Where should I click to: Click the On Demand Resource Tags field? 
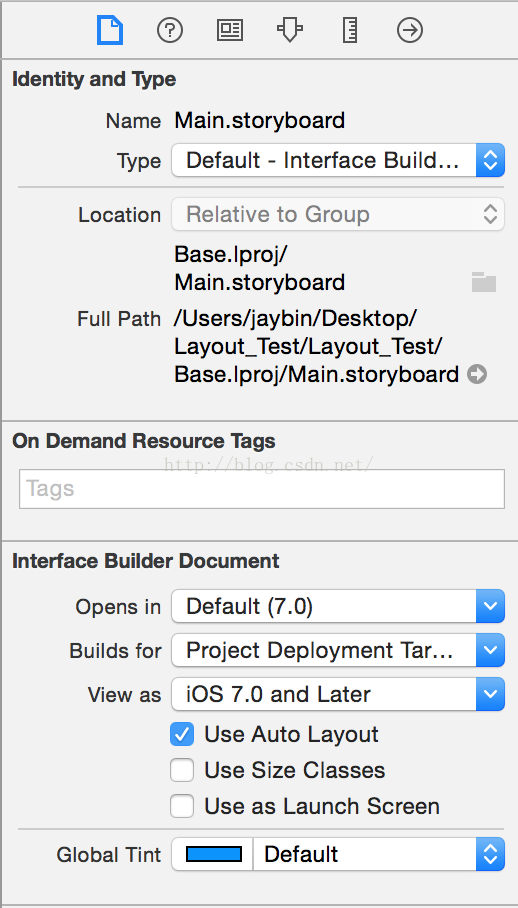[x=262, y=489]
